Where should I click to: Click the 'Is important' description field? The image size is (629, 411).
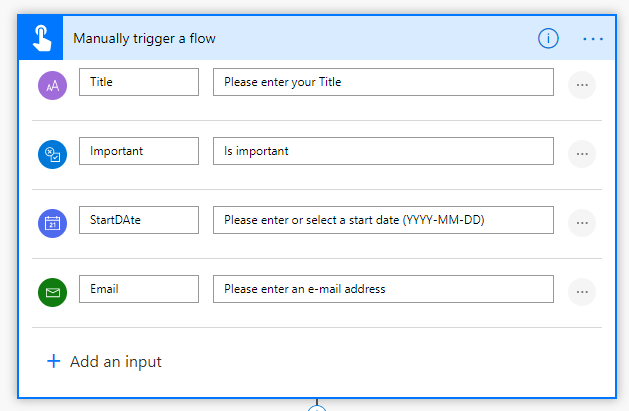383,151
